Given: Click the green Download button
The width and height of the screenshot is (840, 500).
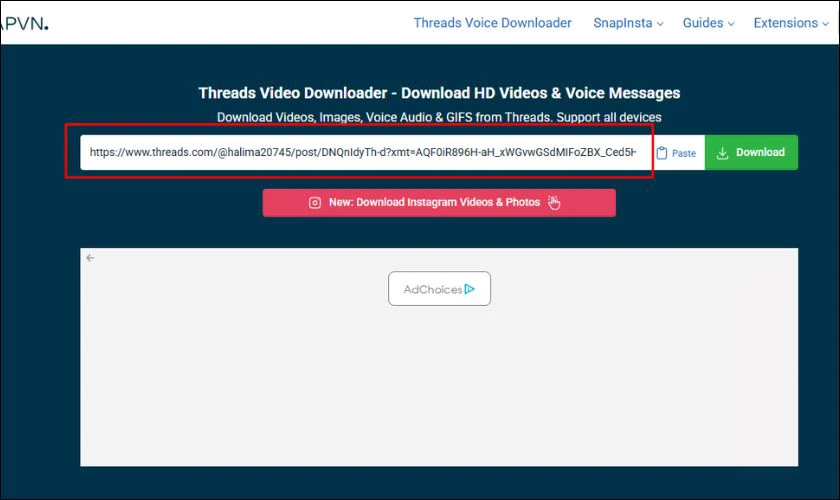Looking at the screenshot, I should pyautogui.click(x=751, y=152).
